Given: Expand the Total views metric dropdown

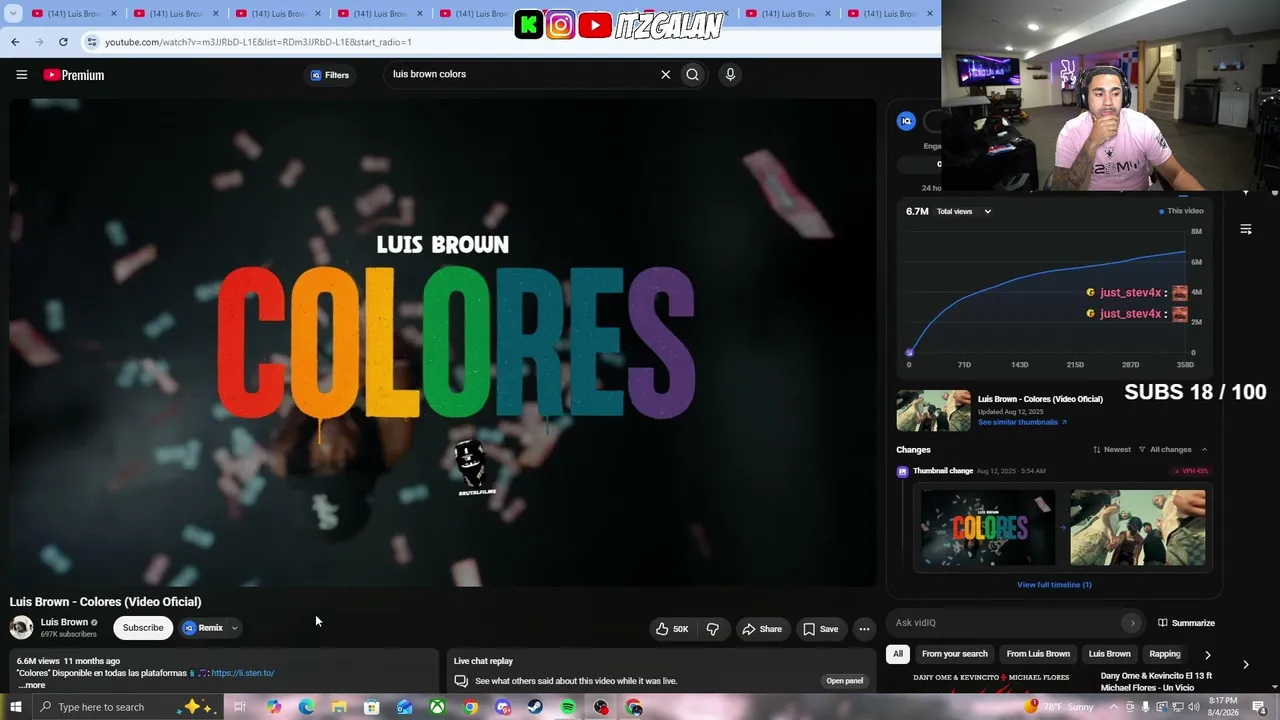Looking at the screenshot, I should pos(964,211).
